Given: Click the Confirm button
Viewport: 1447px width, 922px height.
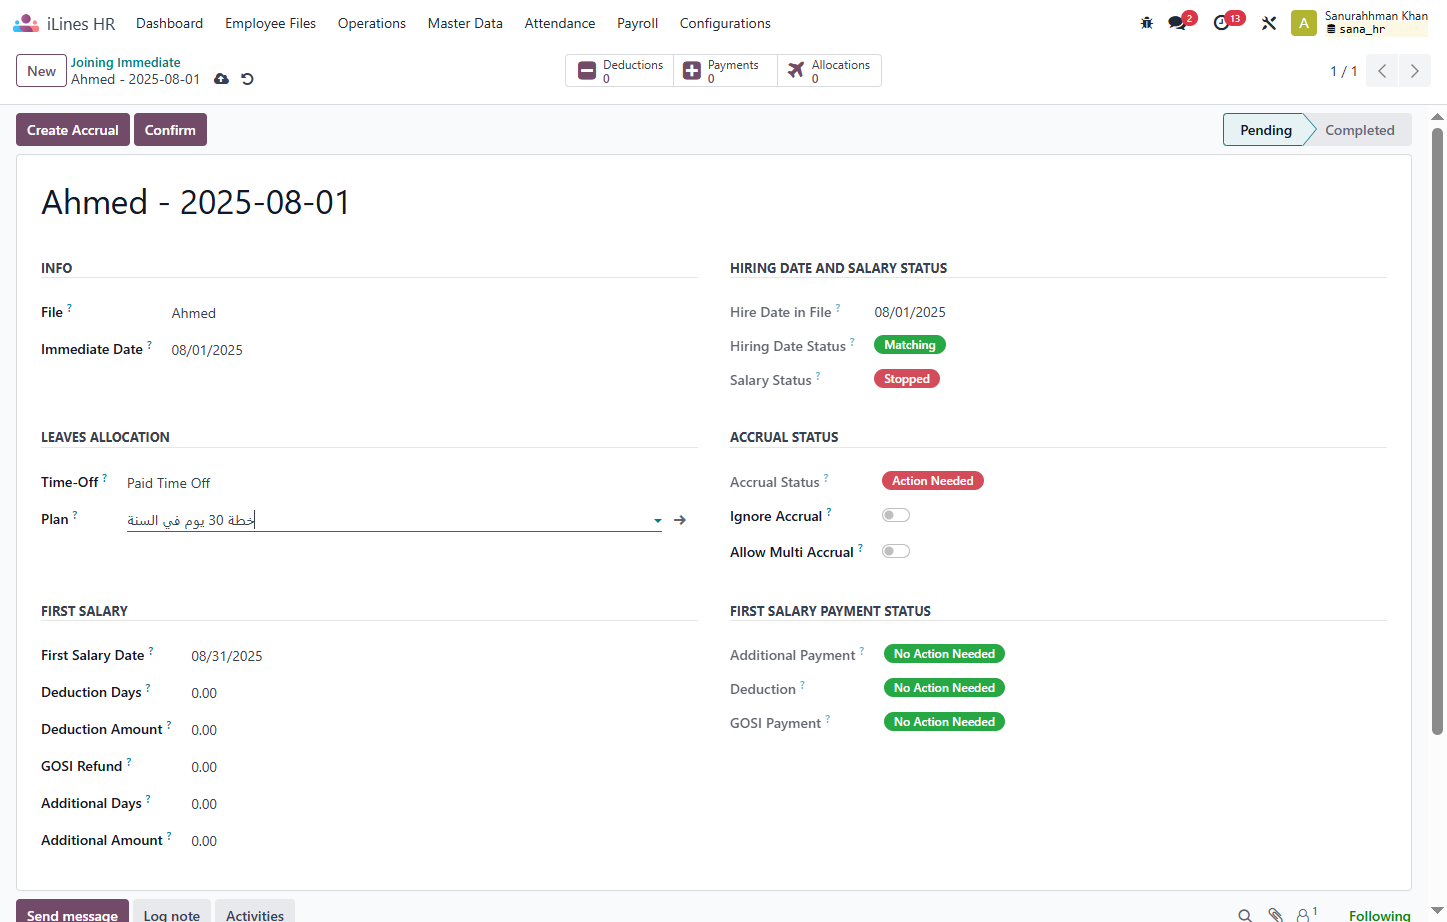Looking at the screenshot, I should point(170,130).
